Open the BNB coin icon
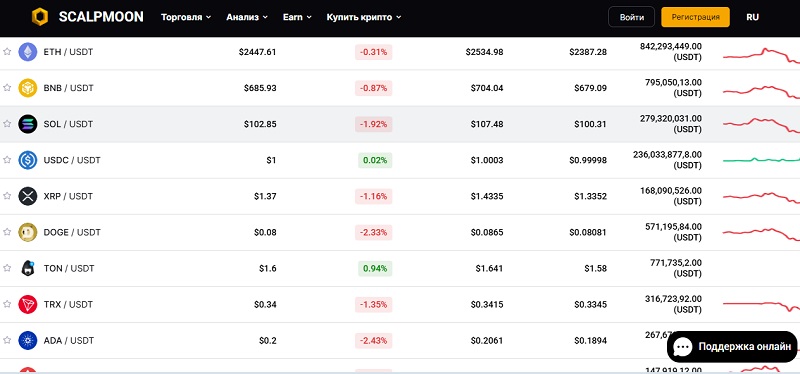The height and width of the screenshot is (374, 800). pyautogui.click(x=28, y=88)
